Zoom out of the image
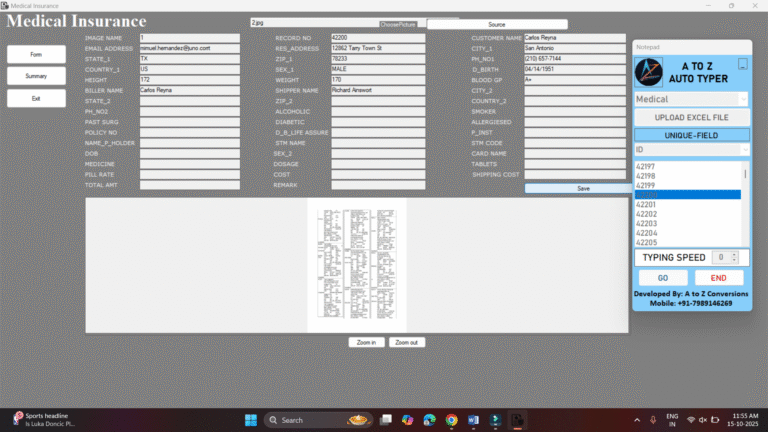Viewport: 768px width, 432px height. 407,342
